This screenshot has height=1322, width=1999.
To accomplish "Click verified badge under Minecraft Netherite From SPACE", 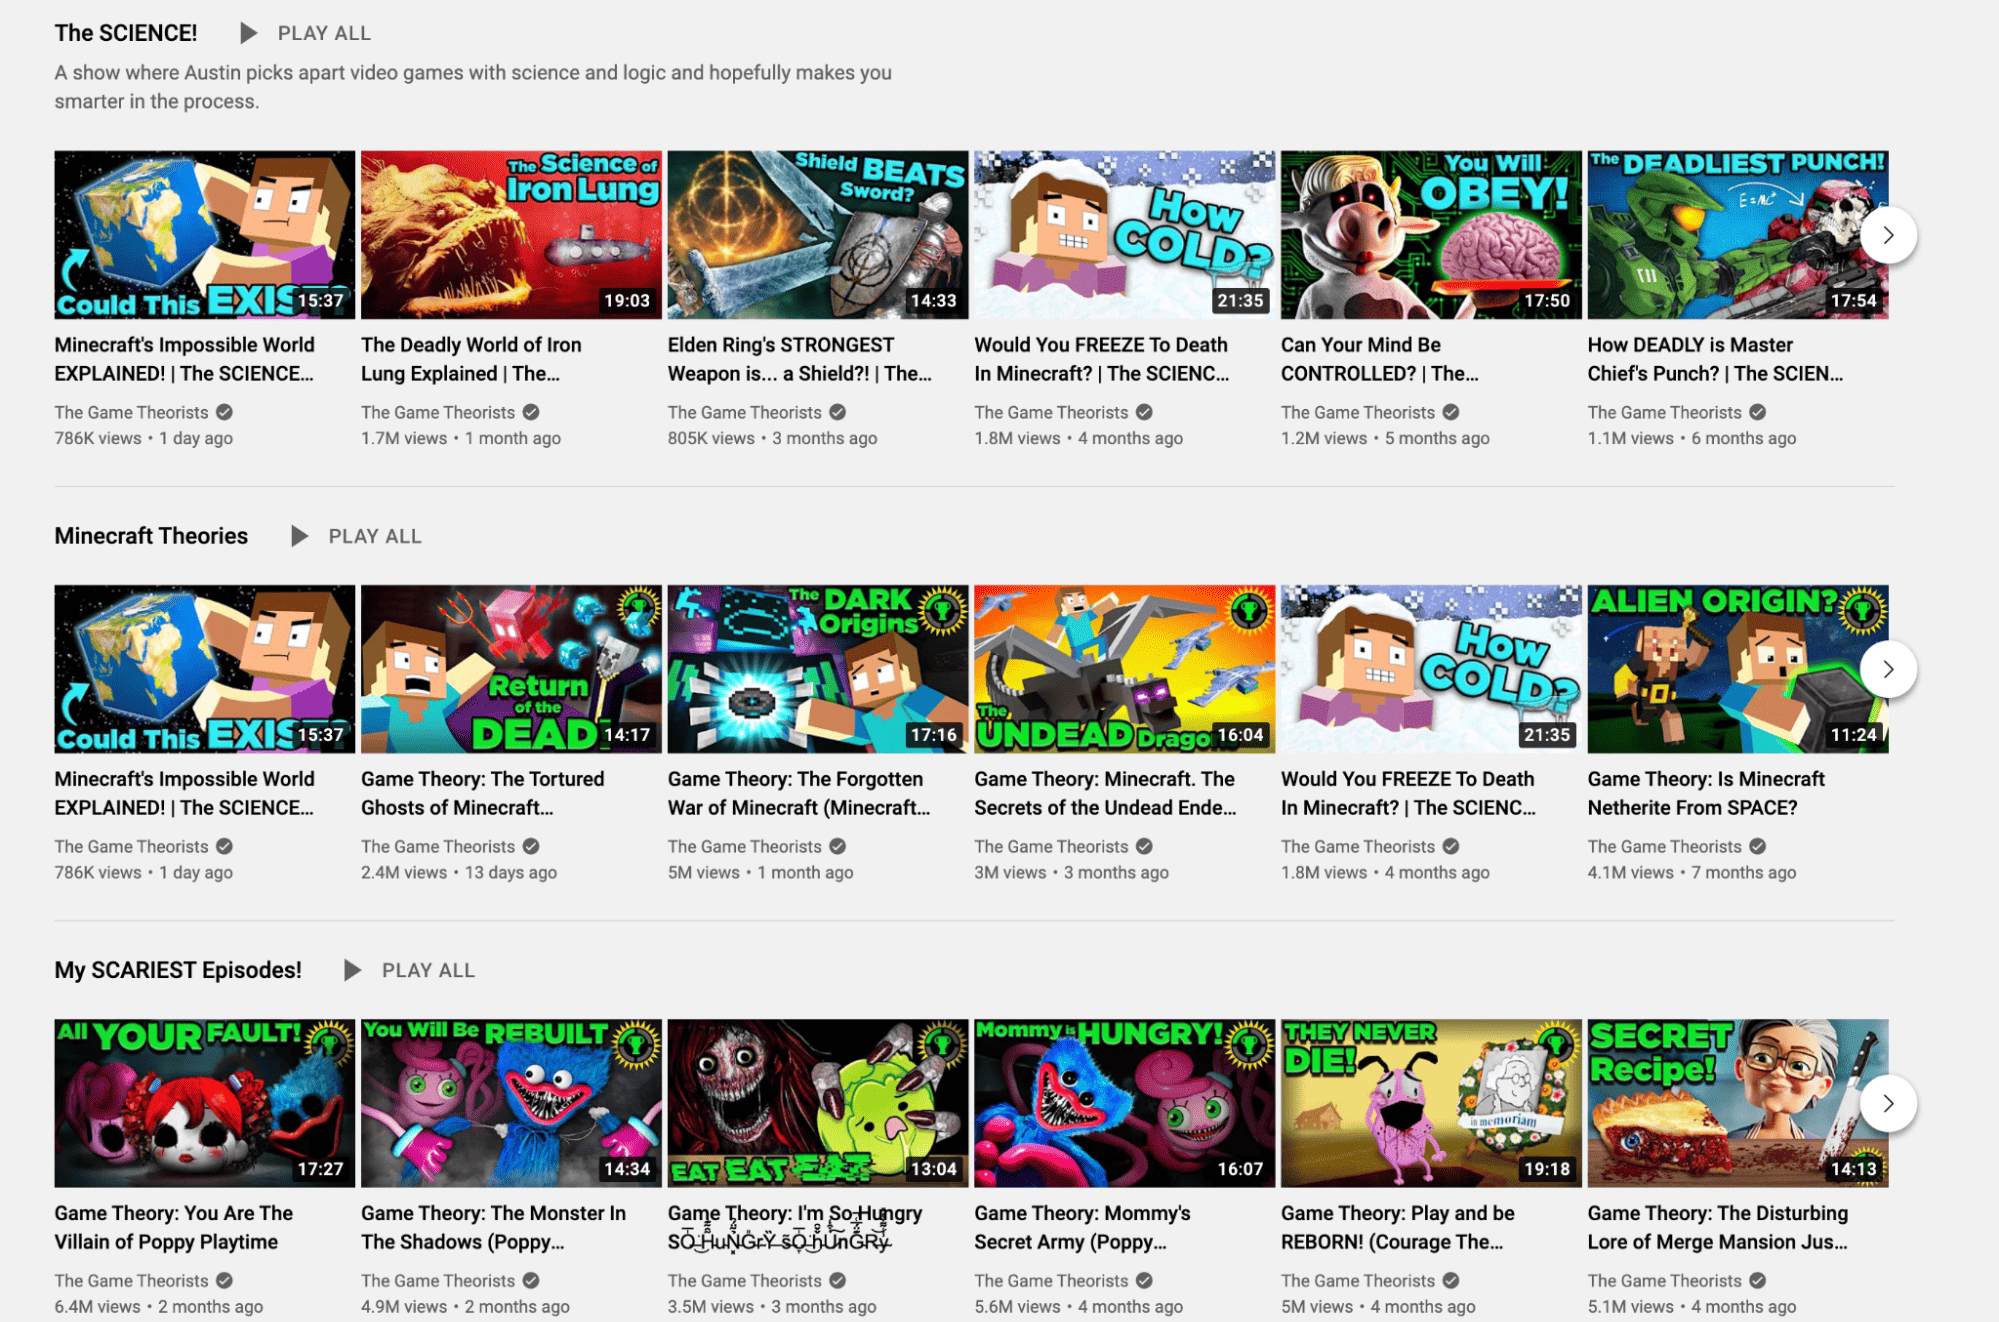I will [x=1758, y=846].
